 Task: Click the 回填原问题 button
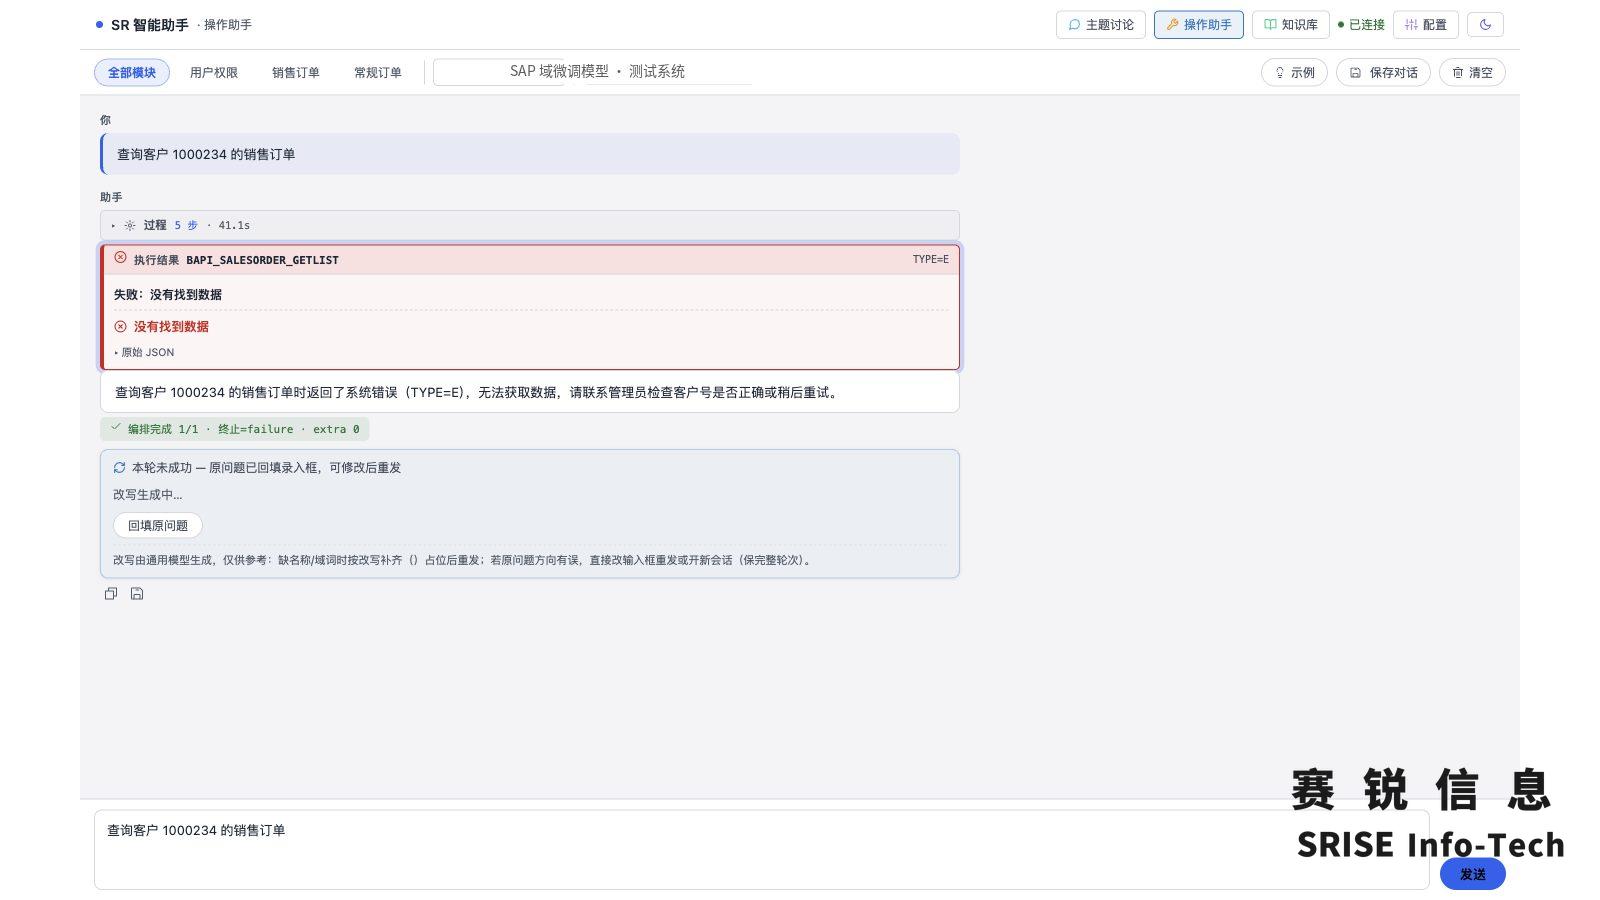158,526
